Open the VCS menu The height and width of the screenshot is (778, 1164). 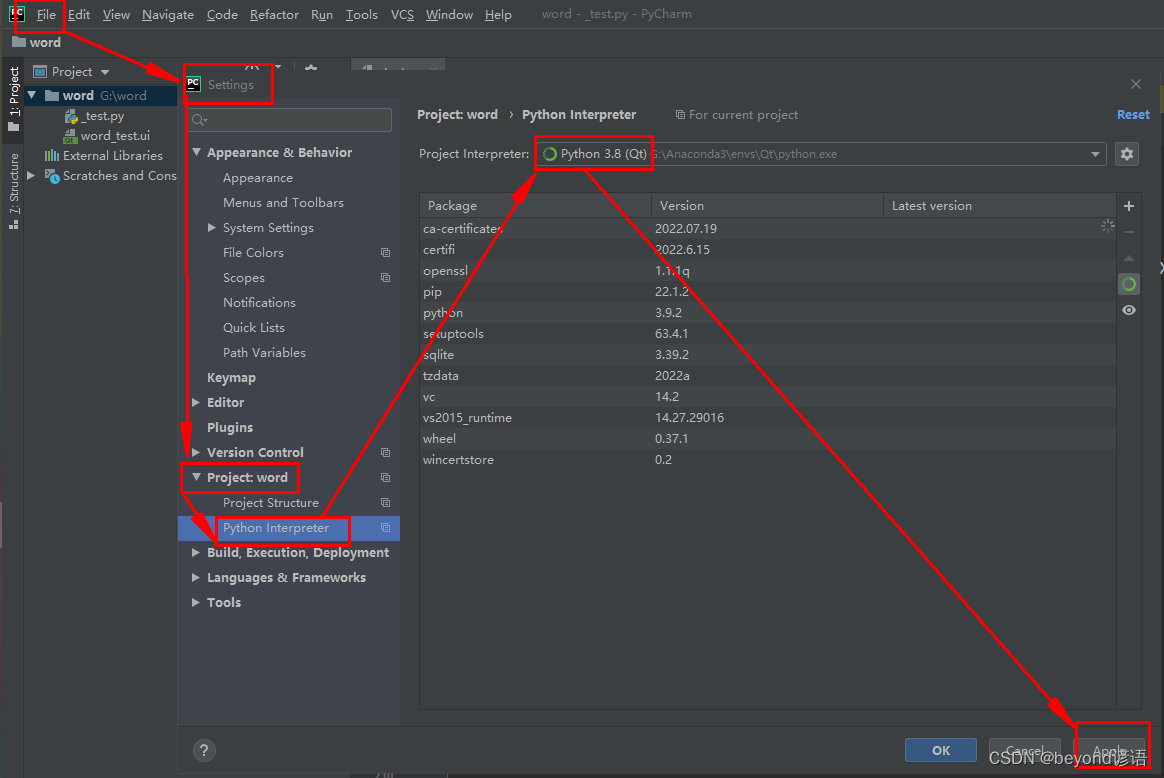402,14
